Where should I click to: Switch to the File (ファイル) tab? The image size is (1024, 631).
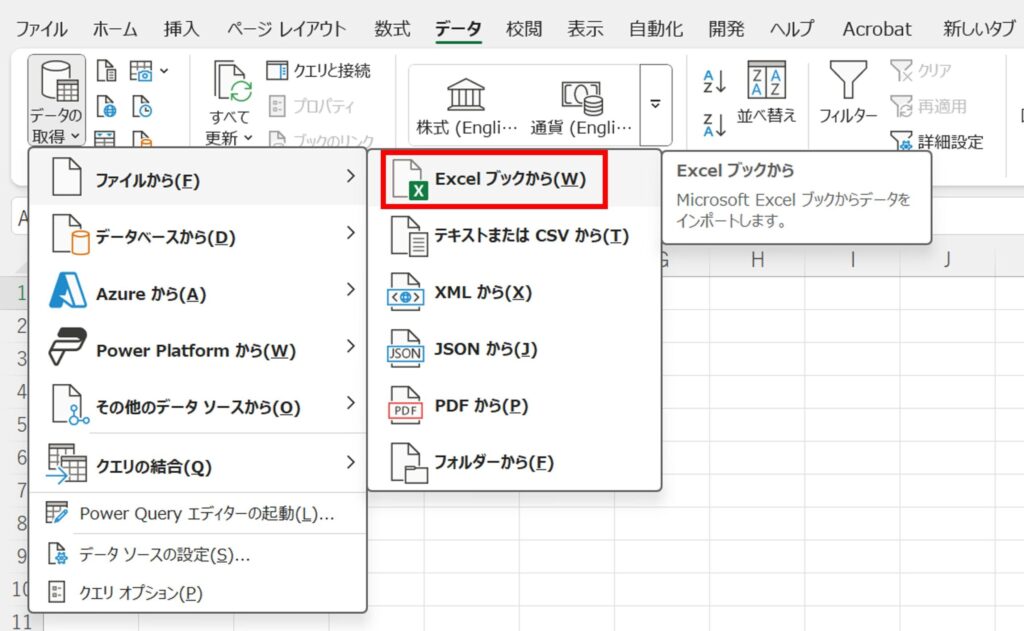coord(41,29)
